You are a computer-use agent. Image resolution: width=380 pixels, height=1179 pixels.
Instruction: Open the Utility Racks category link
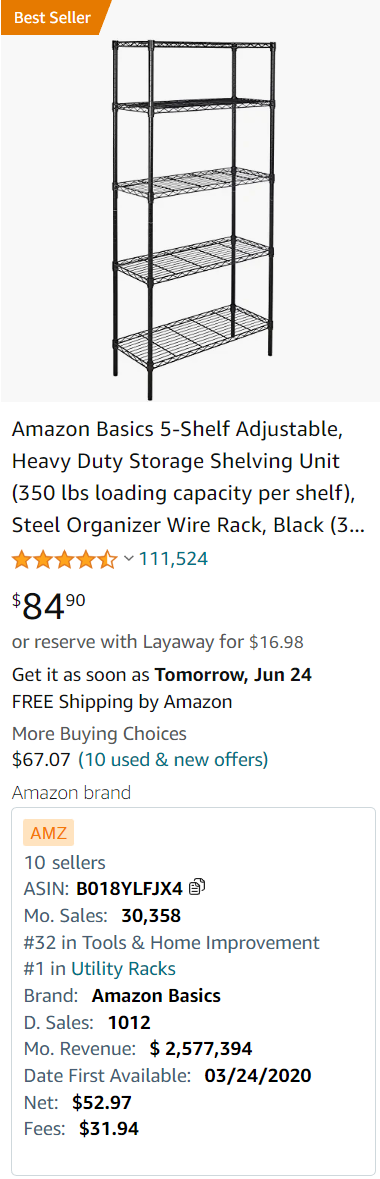(x=123, y=969)
